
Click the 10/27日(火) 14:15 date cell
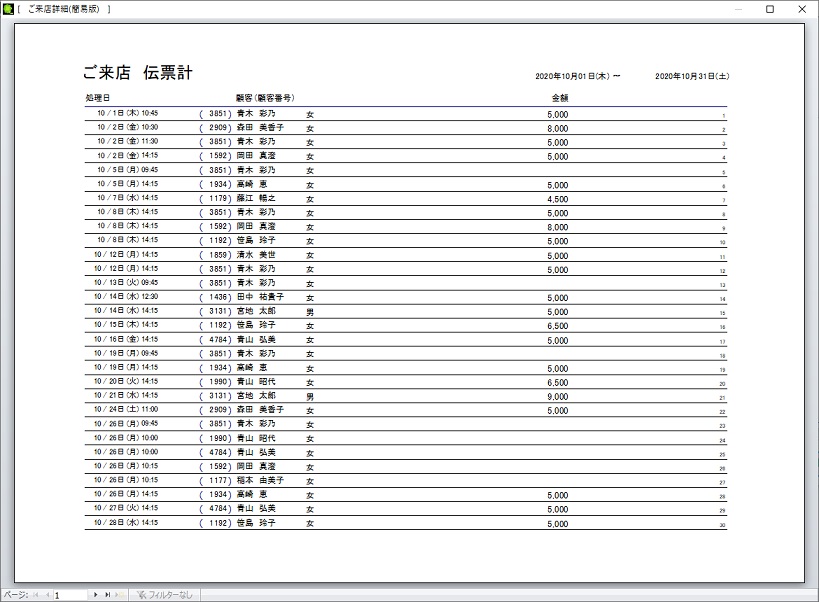[126, 508]
